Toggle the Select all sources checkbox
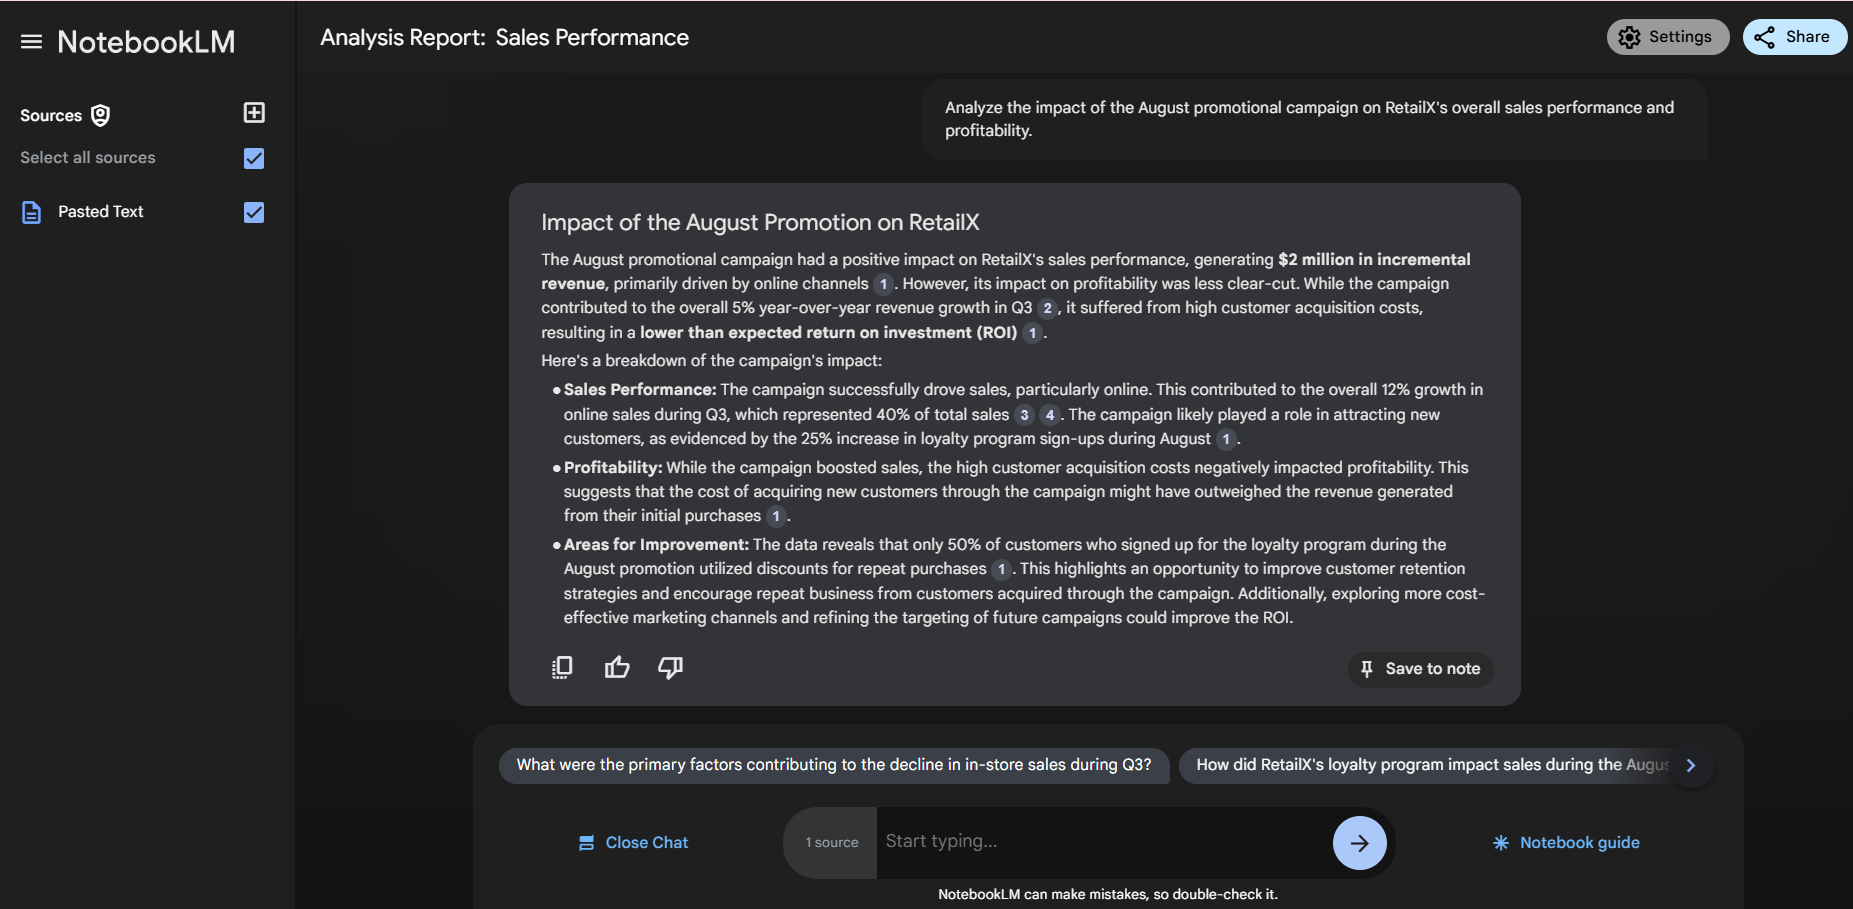 [254, 158]
